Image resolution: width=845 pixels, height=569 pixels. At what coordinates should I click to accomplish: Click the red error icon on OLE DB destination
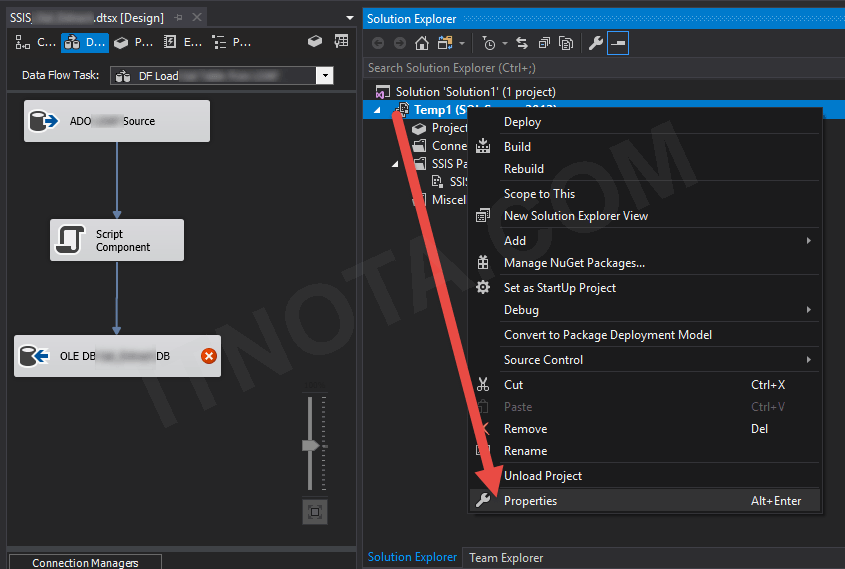pyautogui.click(x=208, y=356)
